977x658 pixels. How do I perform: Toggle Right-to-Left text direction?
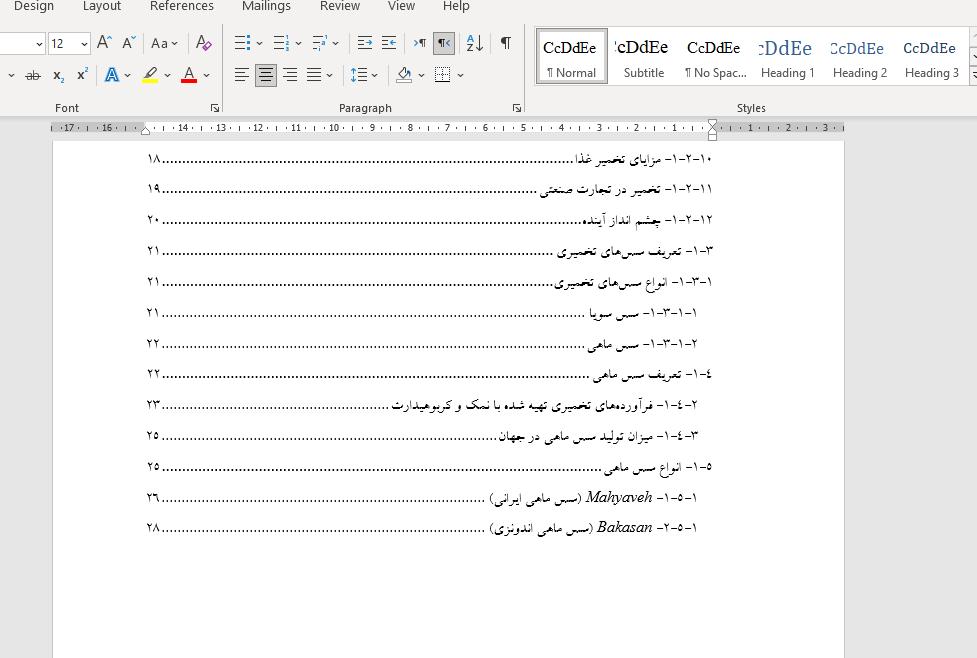click(x=443, y=43)
